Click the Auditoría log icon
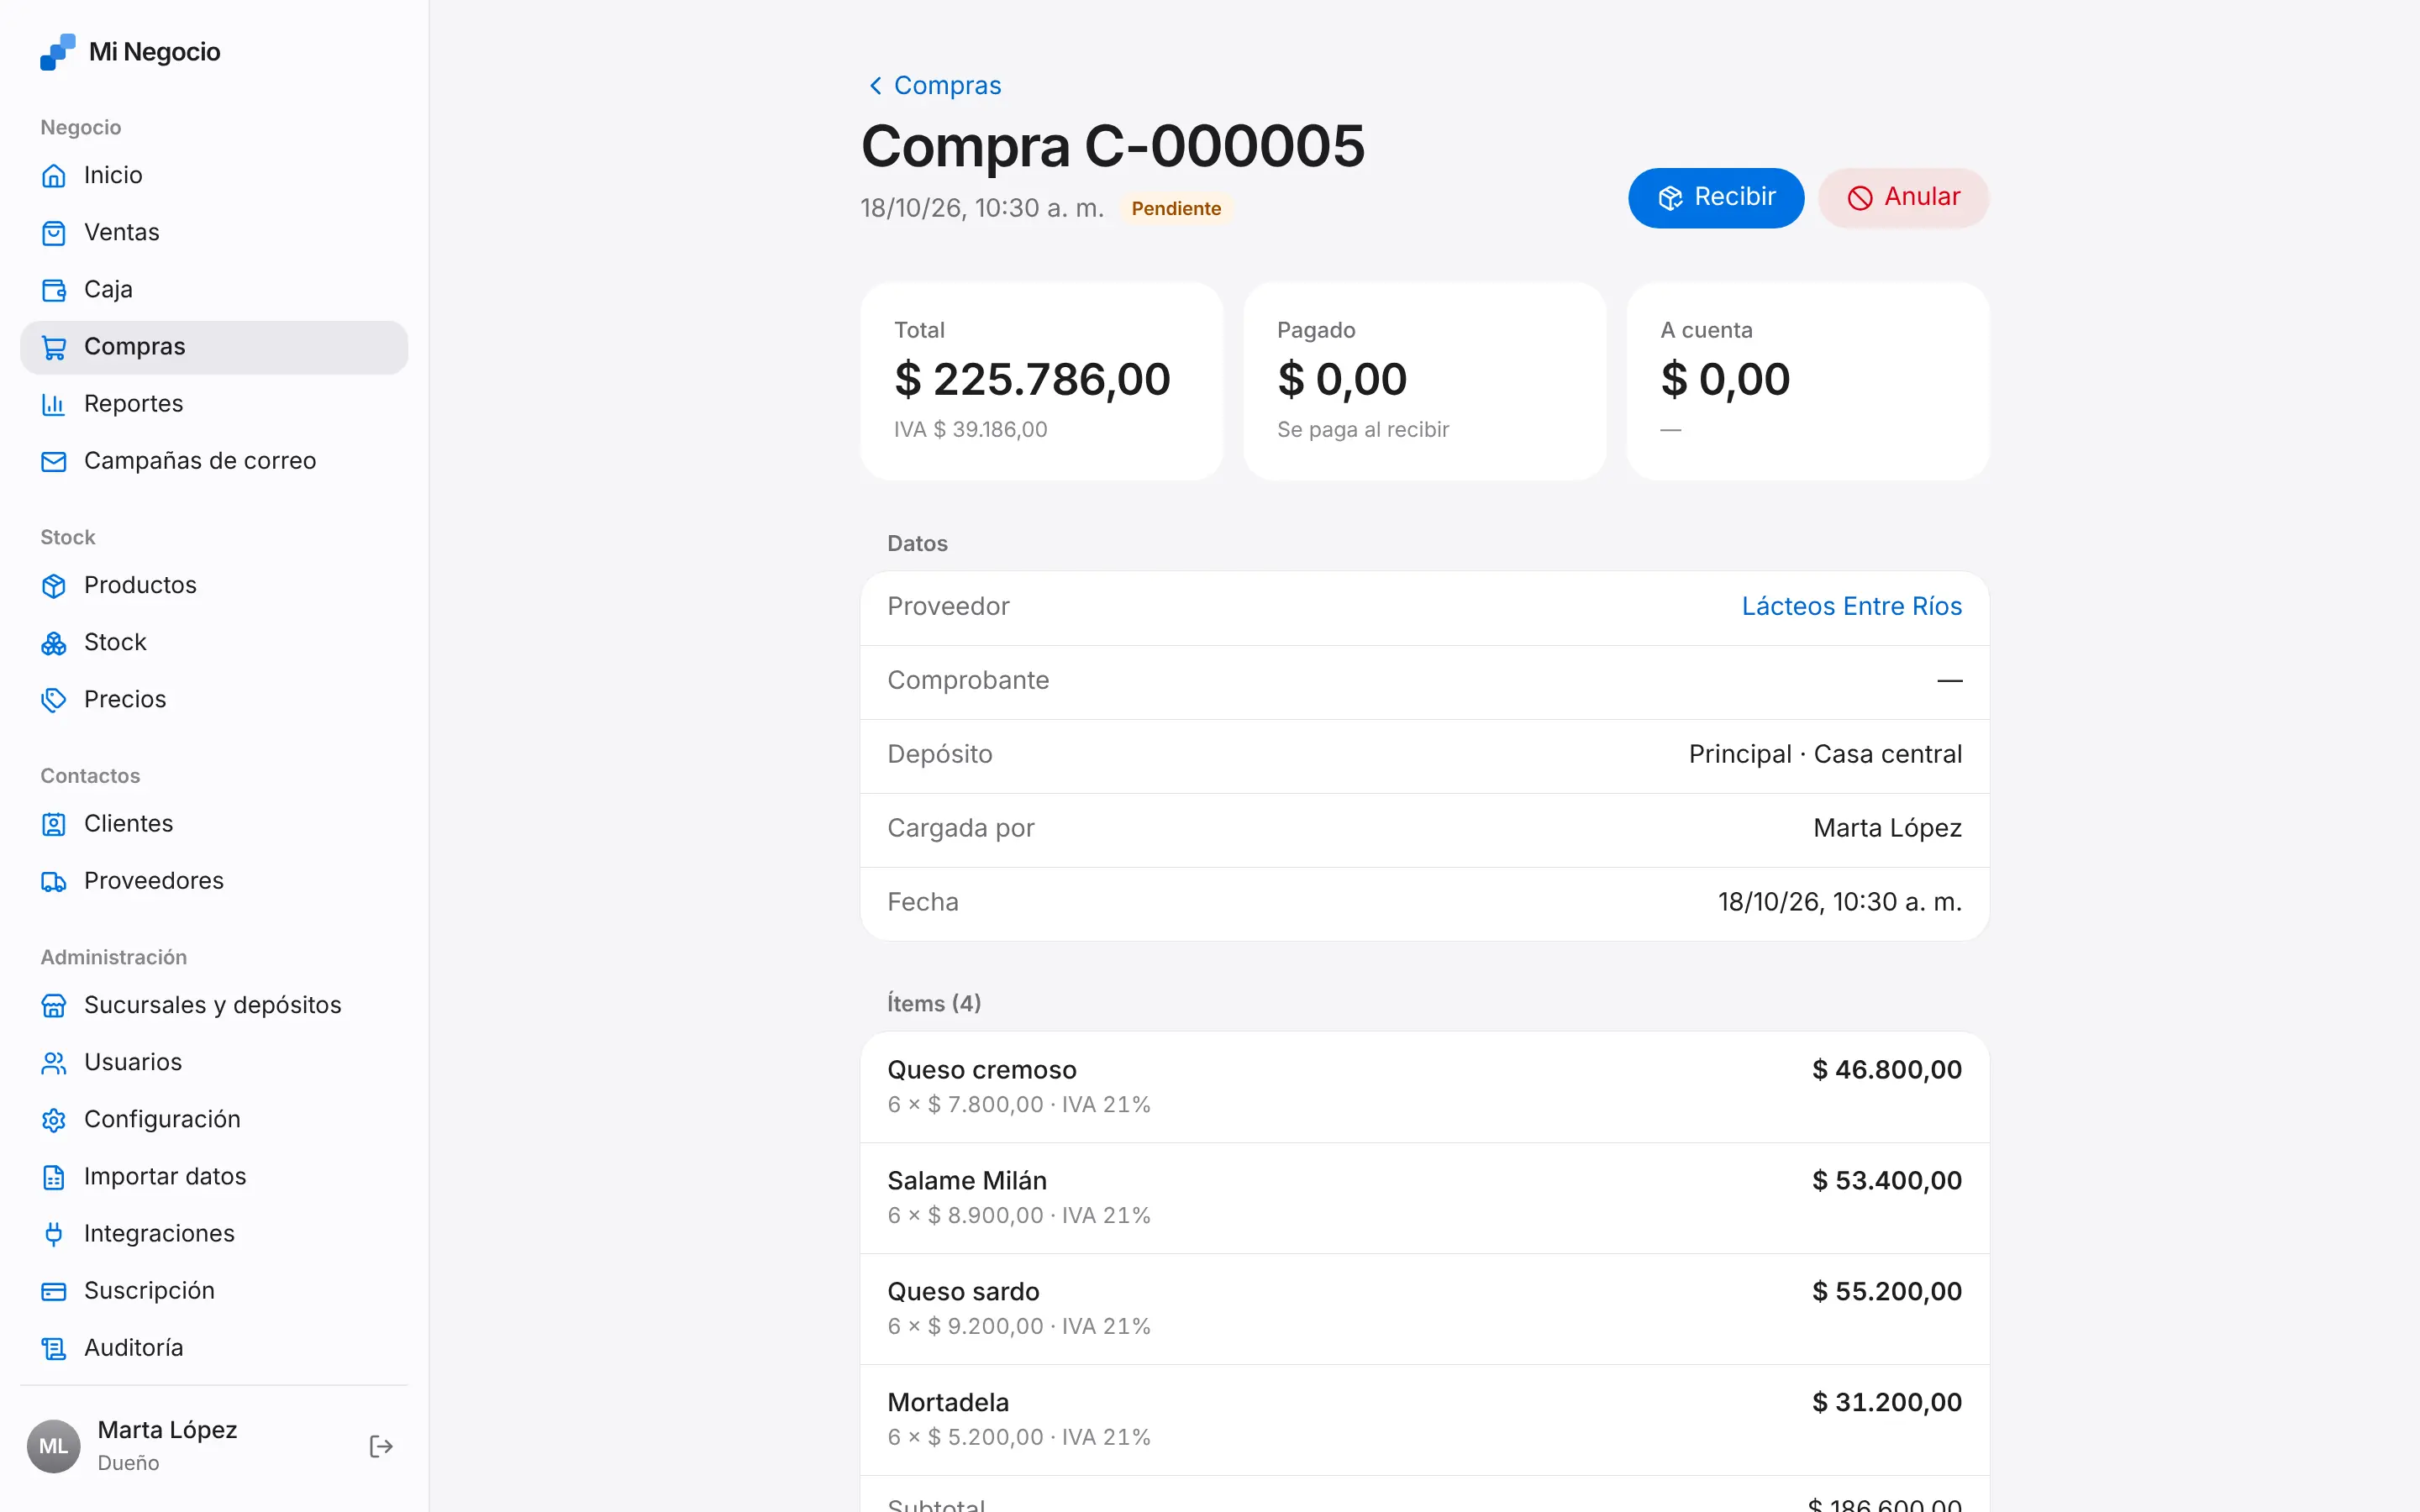 [54, 1348]
